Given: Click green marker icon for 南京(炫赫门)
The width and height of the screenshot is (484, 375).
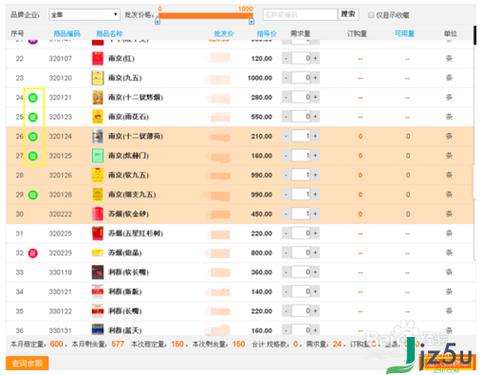Looking at the screenshot, I should point(33,156).
